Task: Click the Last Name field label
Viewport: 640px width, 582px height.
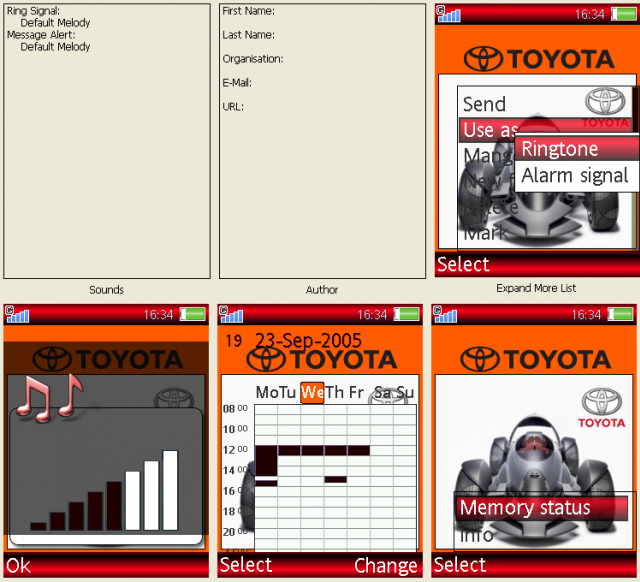Action: tap(249, 35)
